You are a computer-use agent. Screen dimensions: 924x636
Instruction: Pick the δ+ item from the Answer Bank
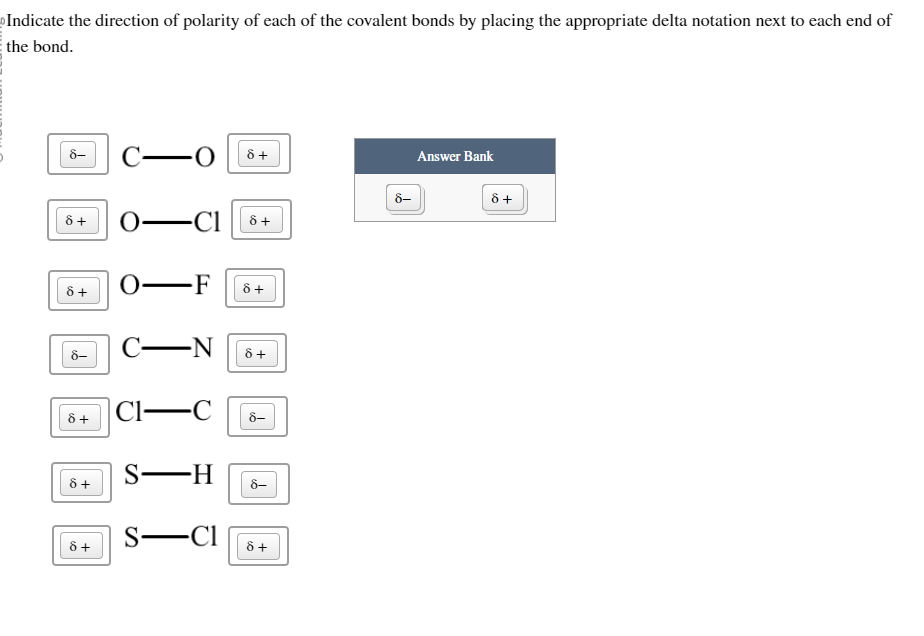tap(503, 197)
